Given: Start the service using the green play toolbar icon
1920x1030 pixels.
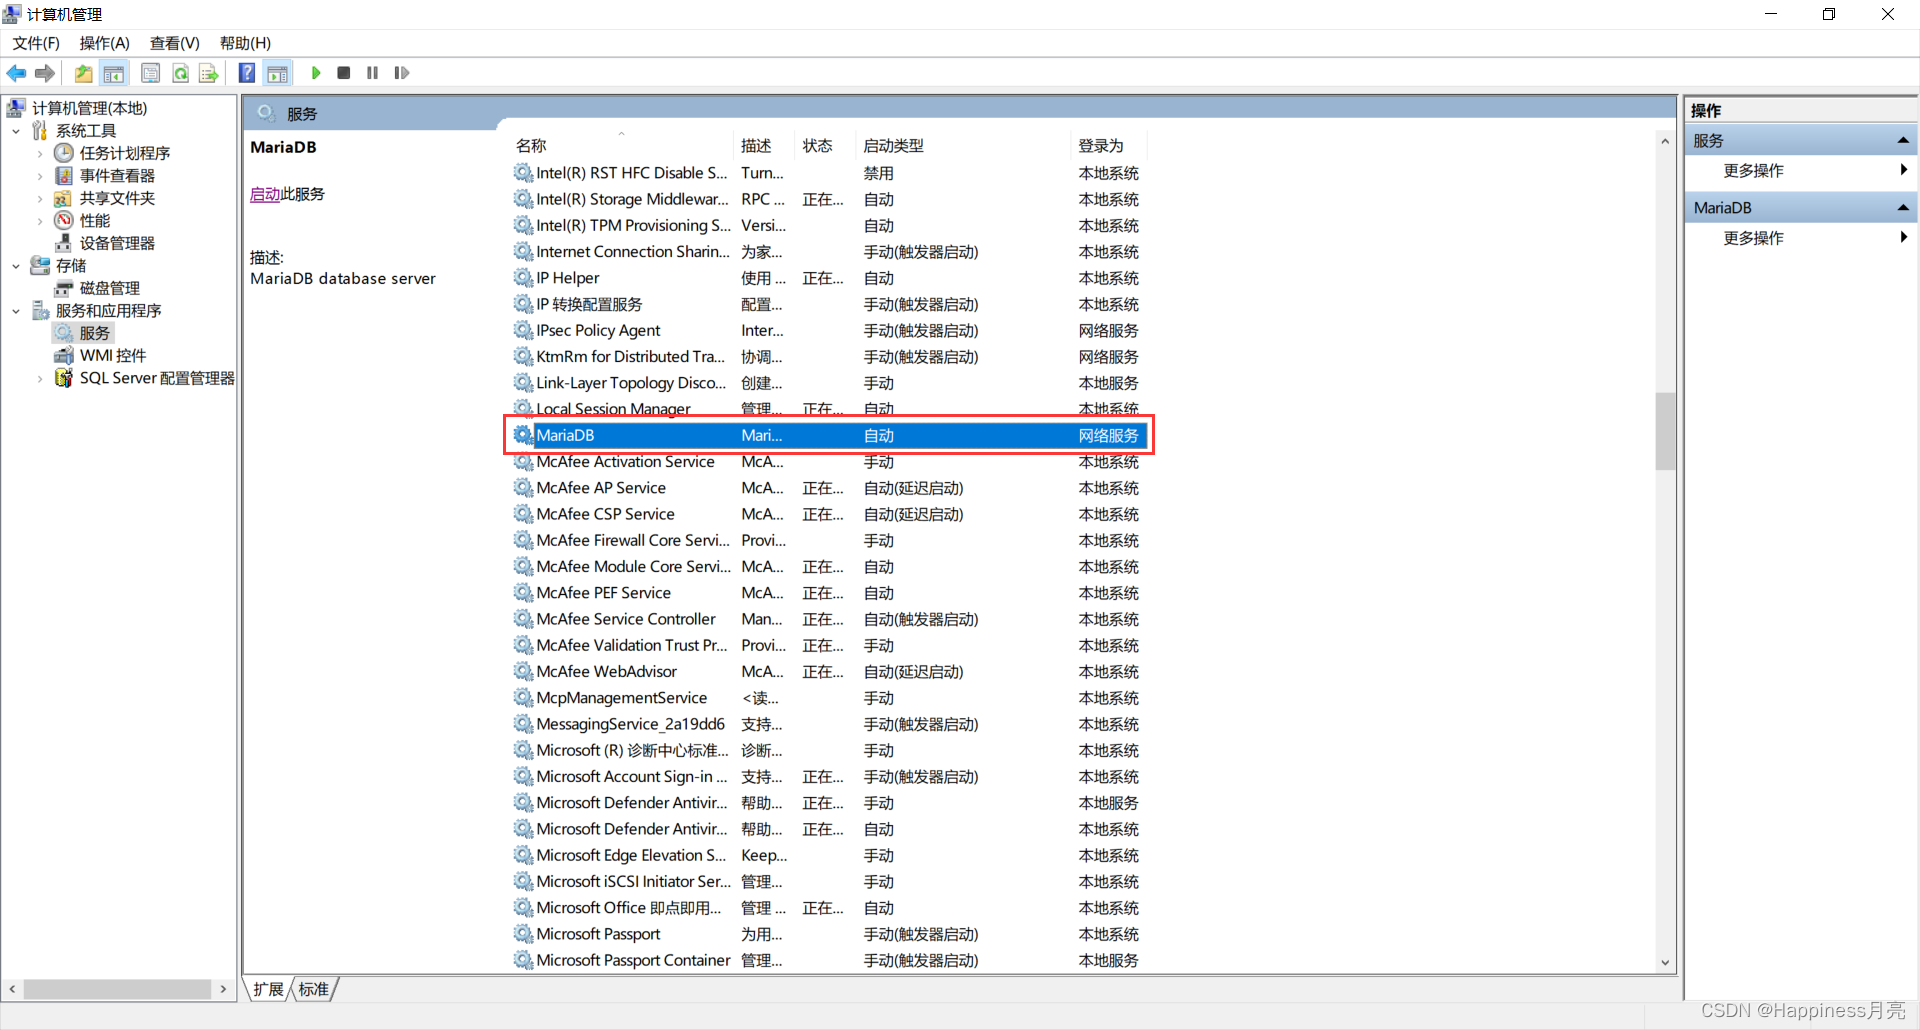Looking at the screenshot, I should [x=316, y=72].
